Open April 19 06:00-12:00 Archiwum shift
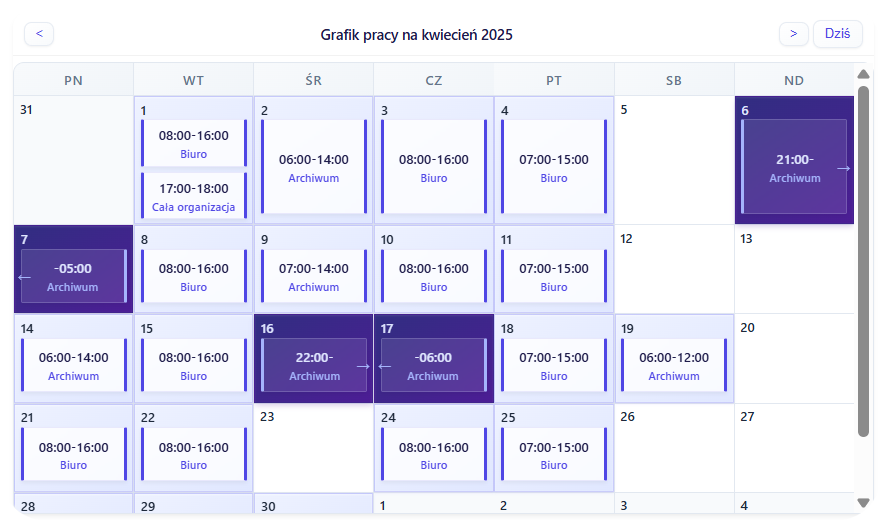The height and width of the screenshot is (522, 882). [x=674, y=365]
